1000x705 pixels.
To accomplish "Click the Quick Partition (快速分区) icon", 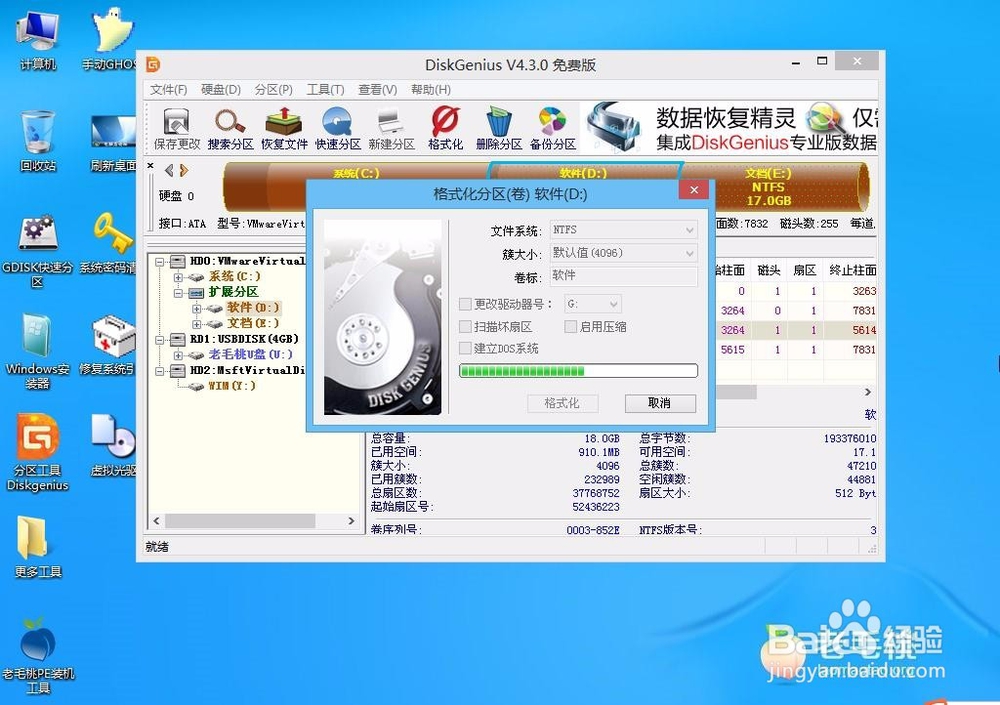I will (x=338, y=128).
